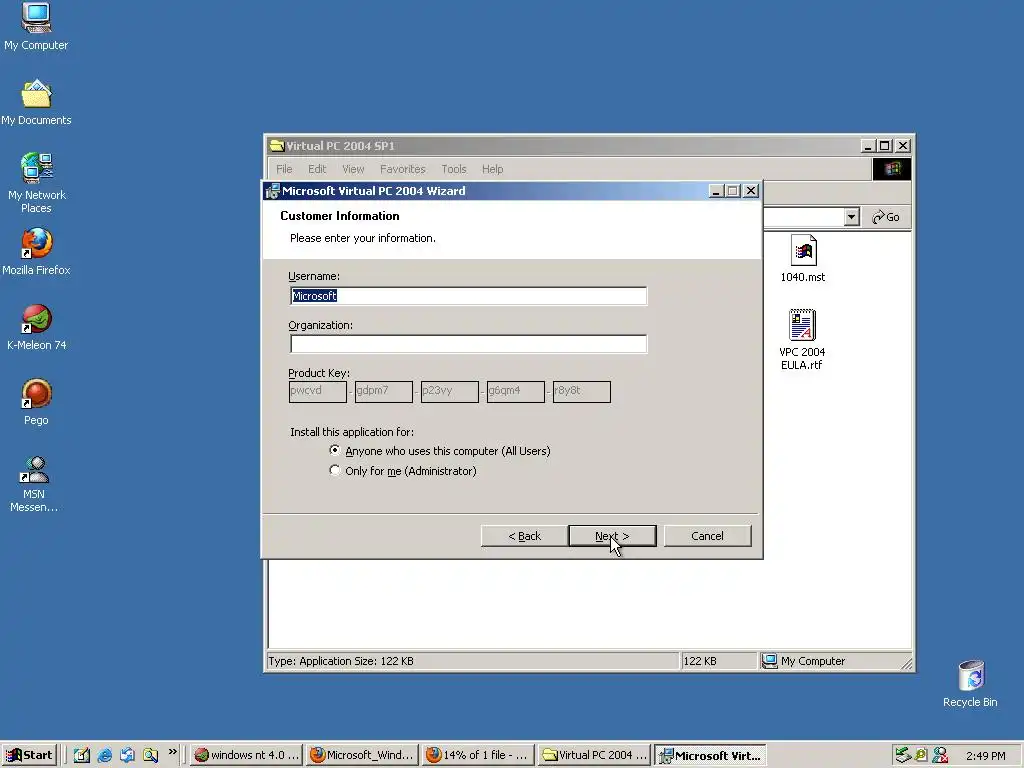
Task: Open MSN Messenger desktop shortcut
Action: click(35, 483)
